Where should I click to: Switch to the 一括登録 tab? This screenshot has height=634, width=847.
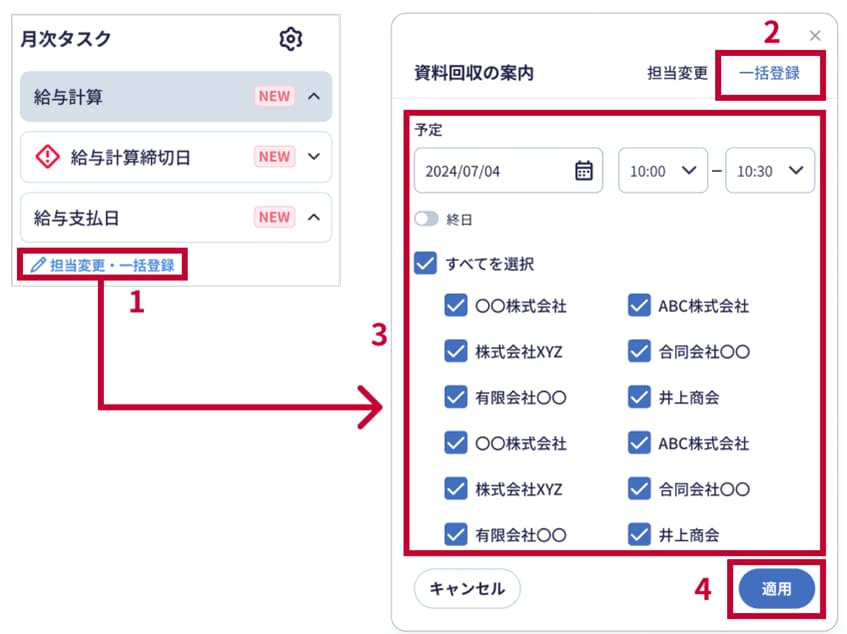point(769,73)
